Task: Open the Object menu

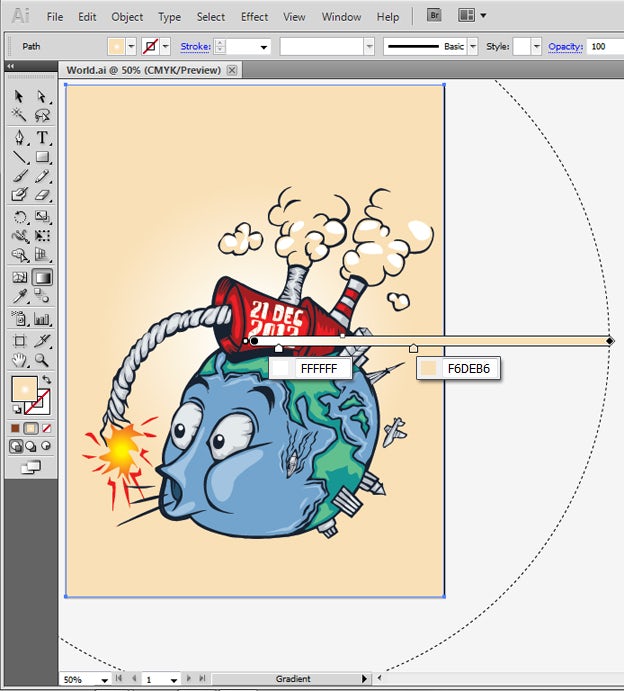Action: (x=127, y=17)
